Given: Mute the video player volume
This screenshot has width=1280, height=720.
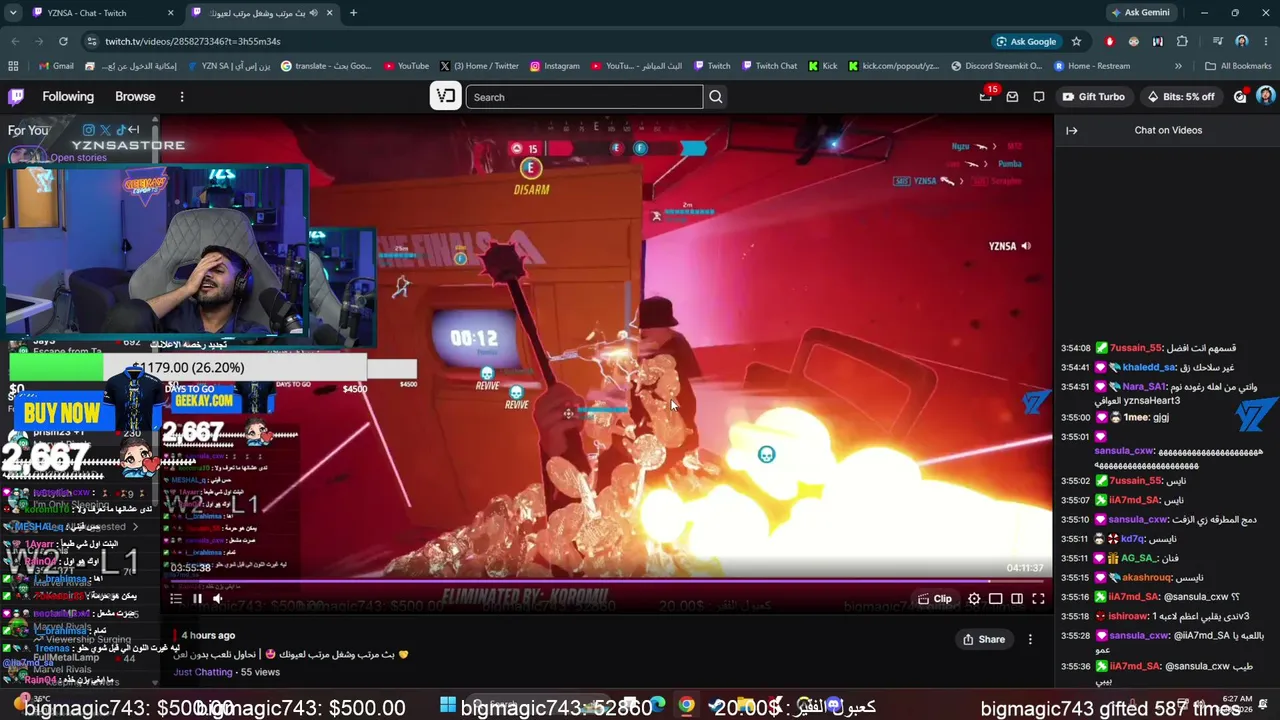Looking at the screenshot, I should 218,599.
